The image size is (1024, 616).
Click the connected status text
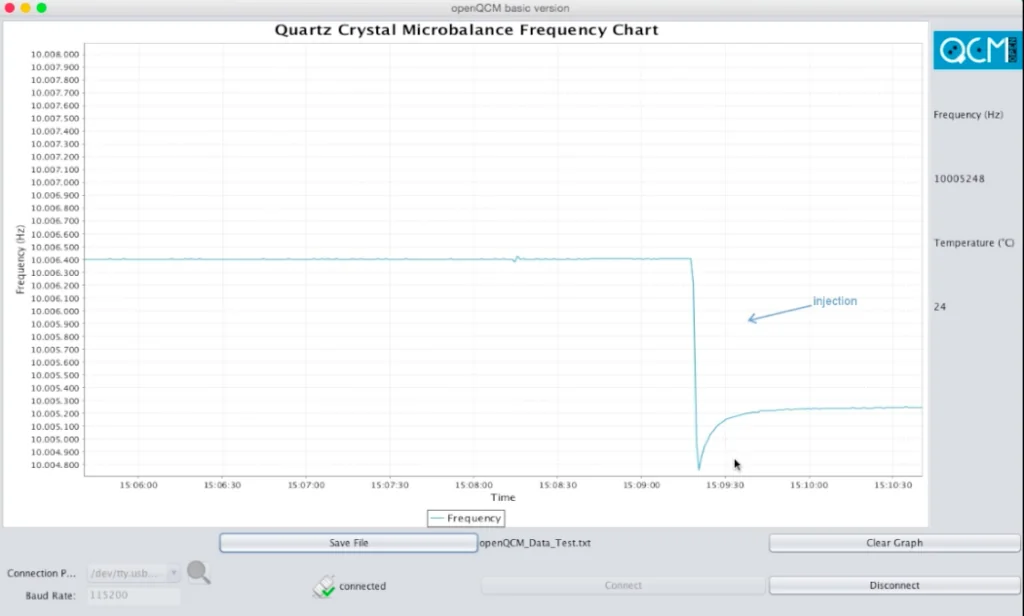click(362, 586)
